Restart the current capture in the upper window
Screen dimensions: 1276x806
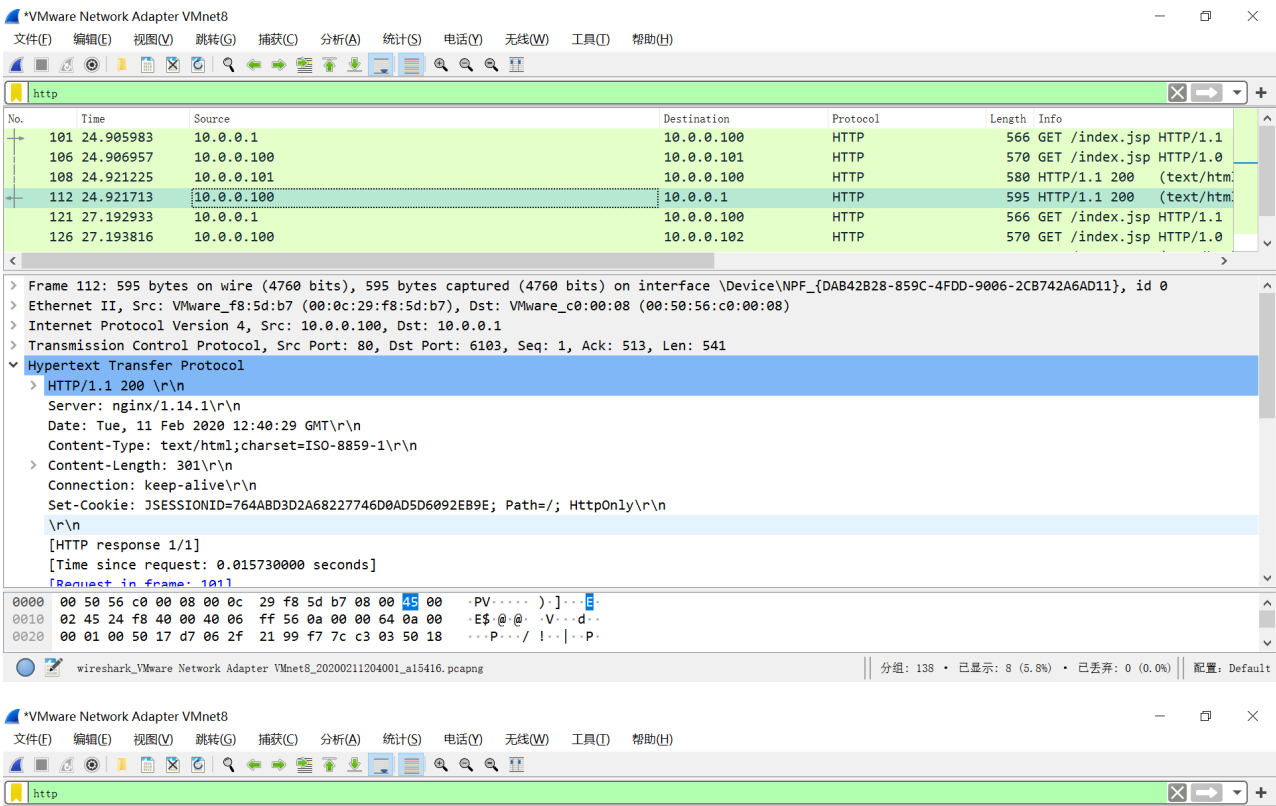click(x=66, y=65)
